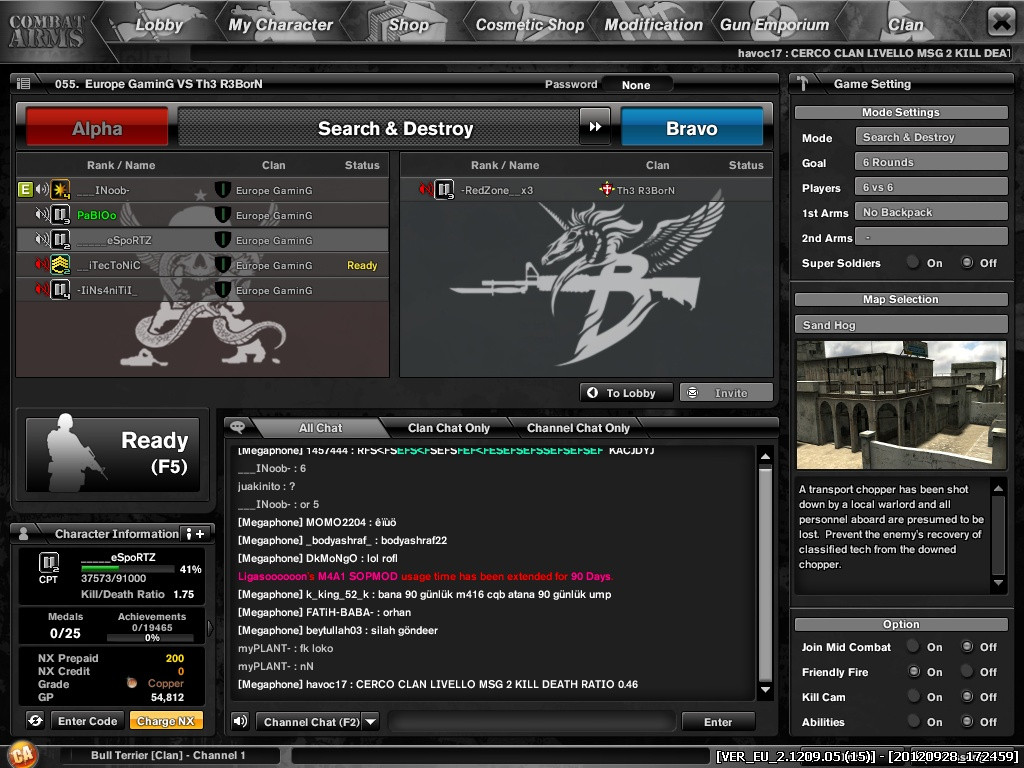Switch to Channel Chat Only tab
This screenshot has width=1024, height=768.
click(578, 428)
